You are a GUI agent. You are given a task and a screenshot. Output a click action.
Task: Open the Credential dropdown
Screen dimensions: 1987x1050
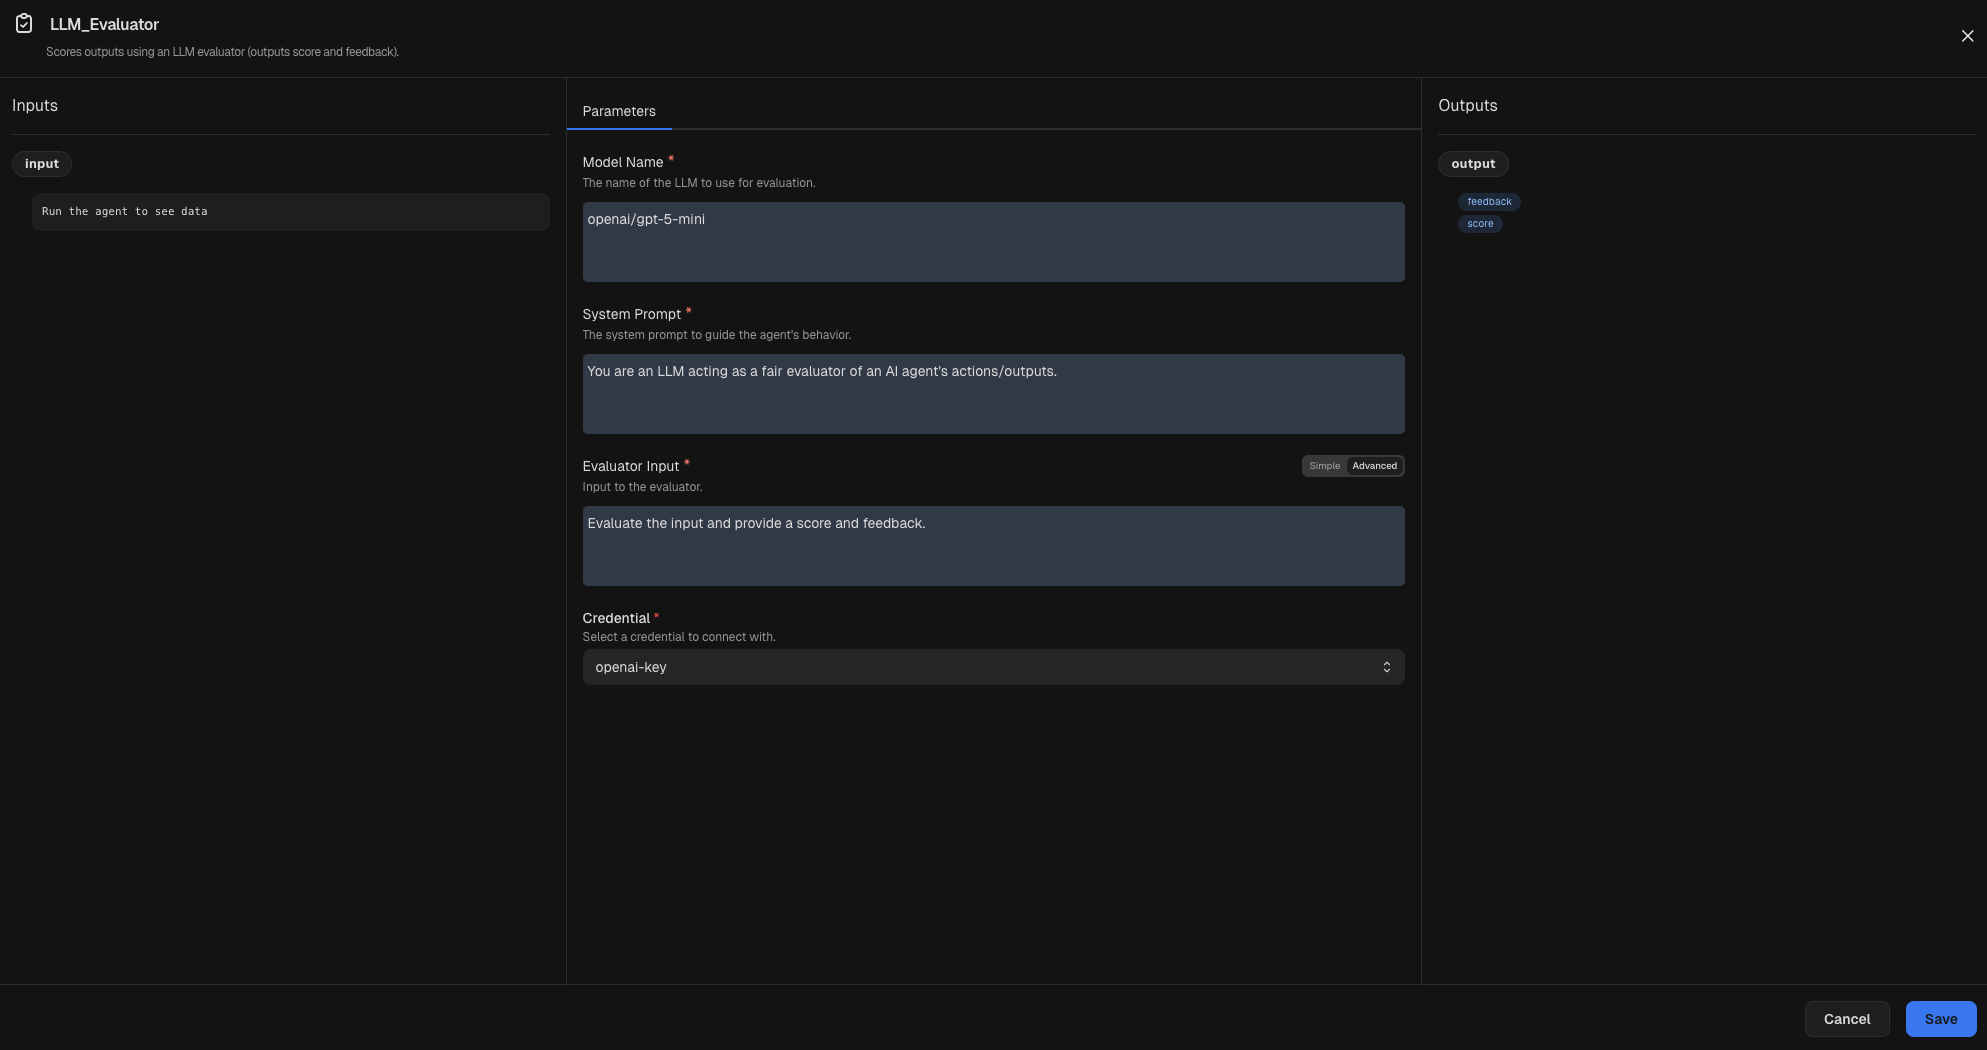pos(992,666)
